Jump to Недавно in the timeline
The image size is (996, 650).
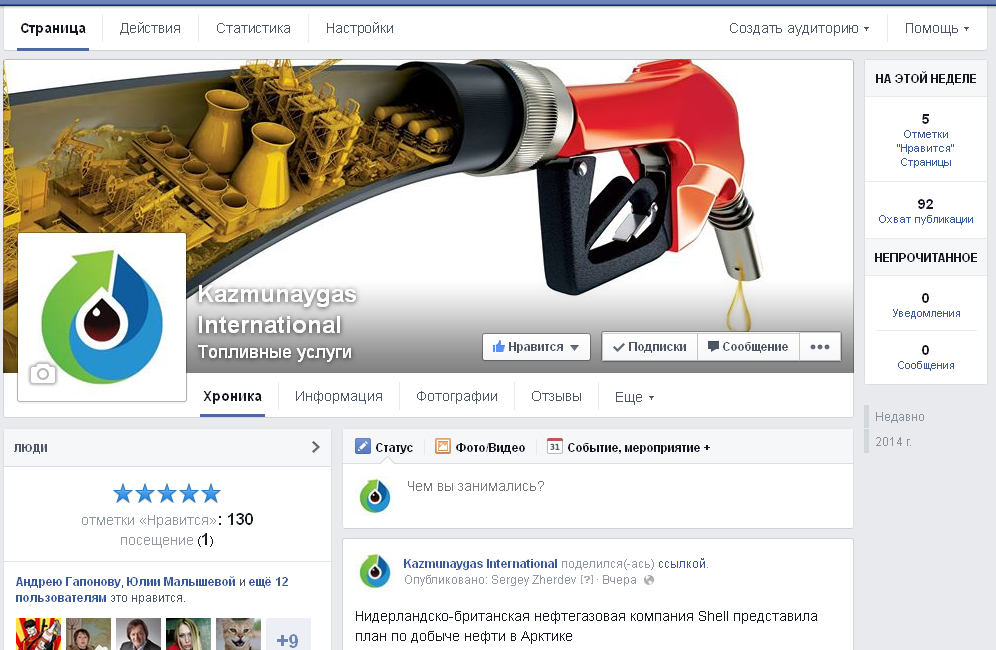[899, 417]
